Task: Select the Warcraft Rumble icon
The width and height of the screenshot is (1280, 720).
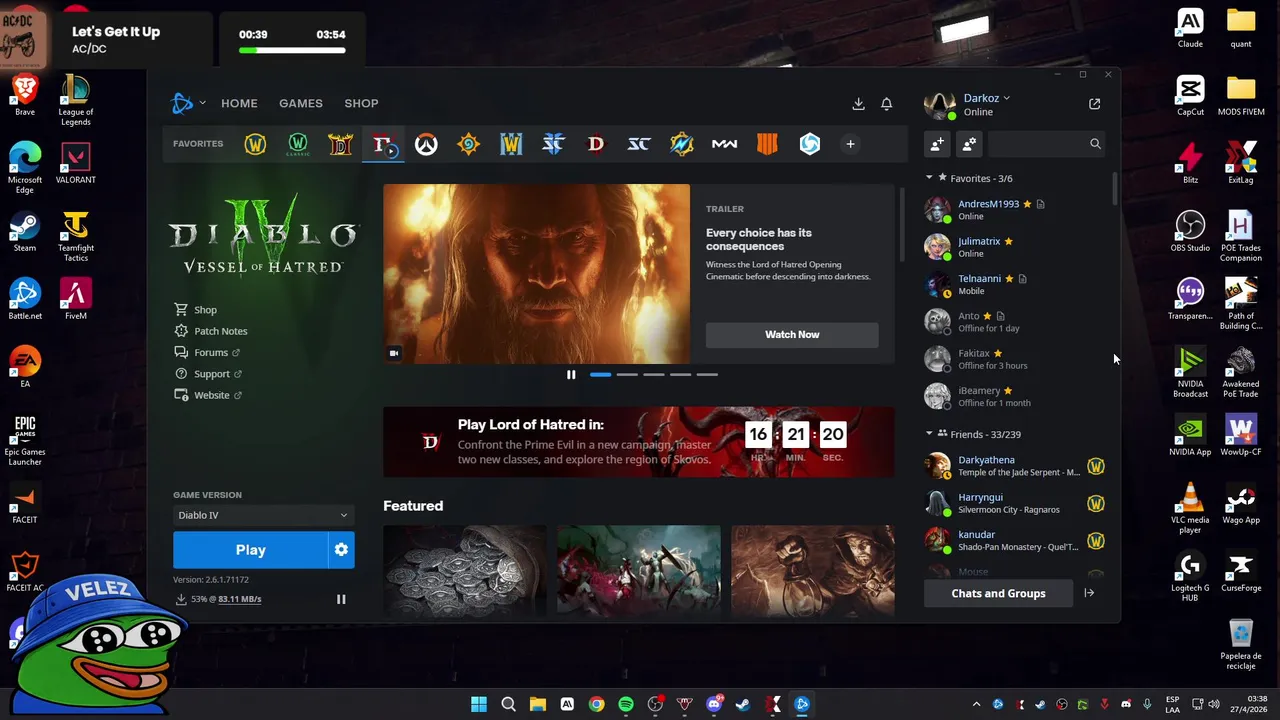Action: point(682,144)
